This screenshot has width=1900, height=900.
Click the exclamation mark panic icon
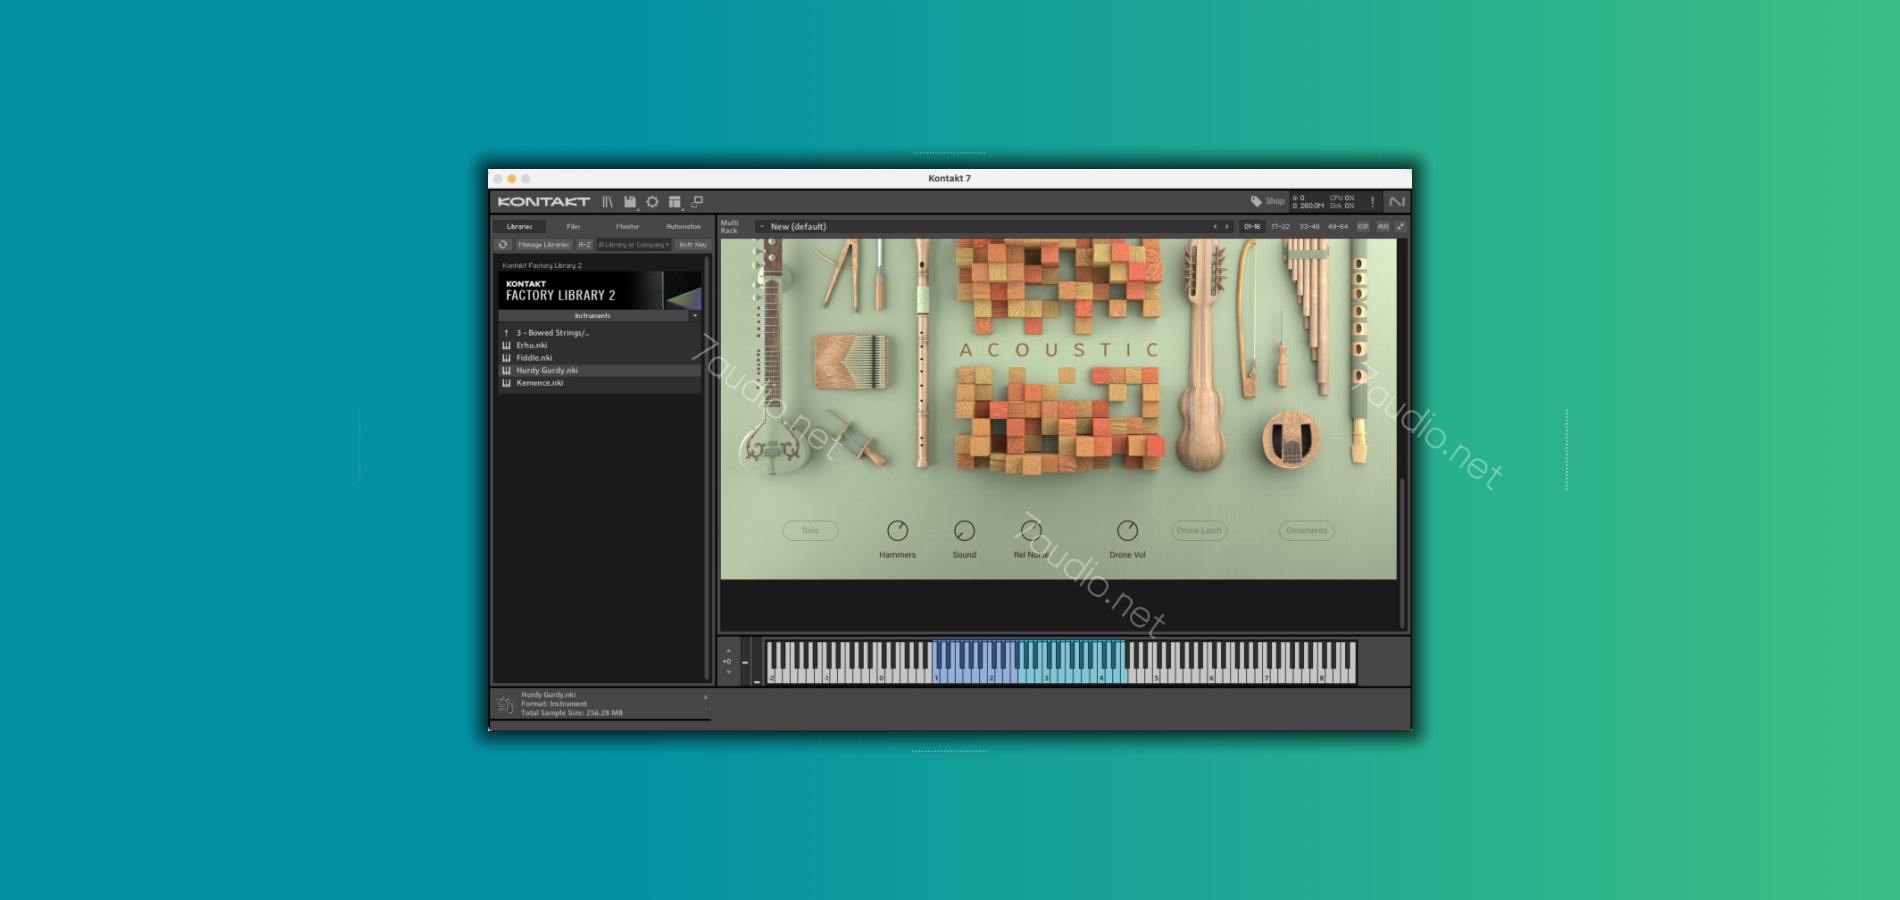tap(1372, 202)
